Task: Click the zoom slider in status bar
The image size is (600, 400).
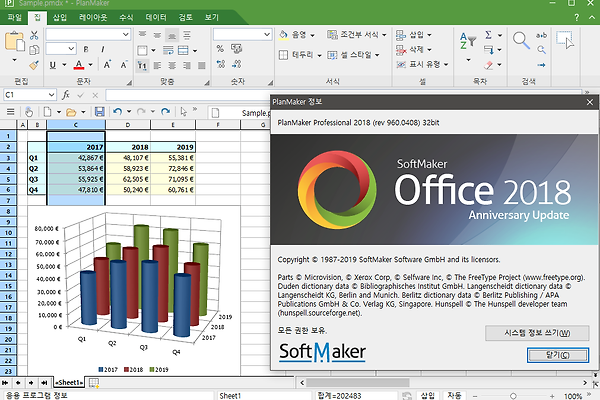Action: click(513, 396)
